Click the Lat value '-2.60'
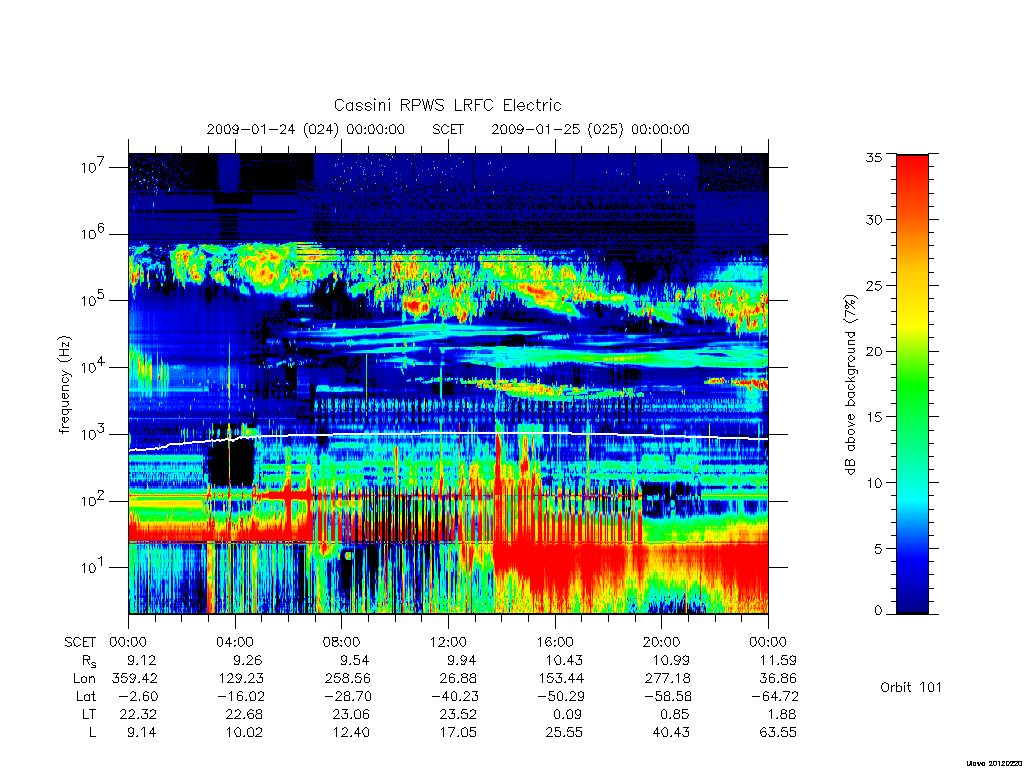The height and width of the screenshot is (768, 1024). (138, 696)
